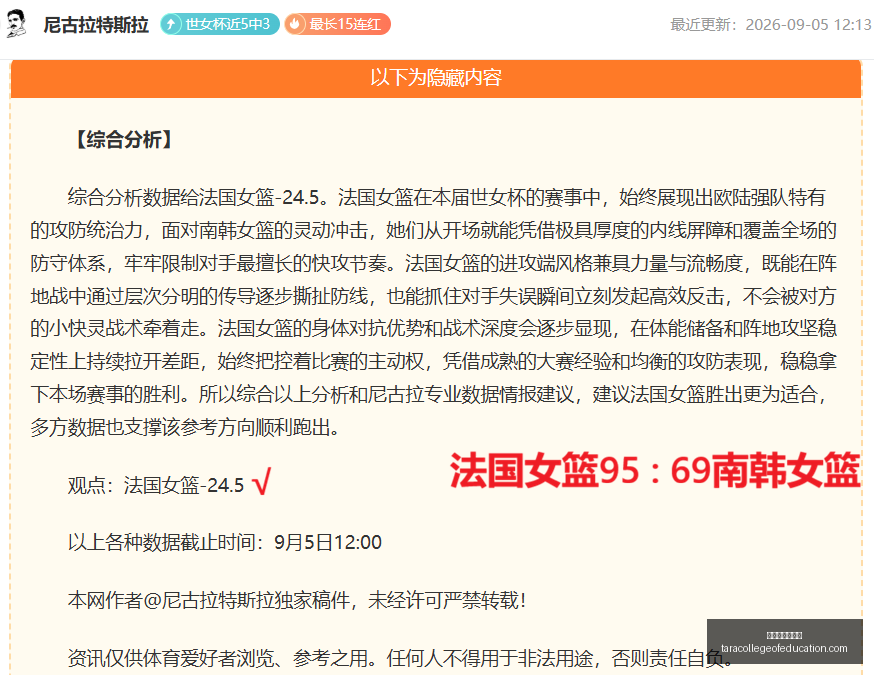Click the 【综合分析】 heading
This screenshot has height=675, width=874.
click(124, 139)
